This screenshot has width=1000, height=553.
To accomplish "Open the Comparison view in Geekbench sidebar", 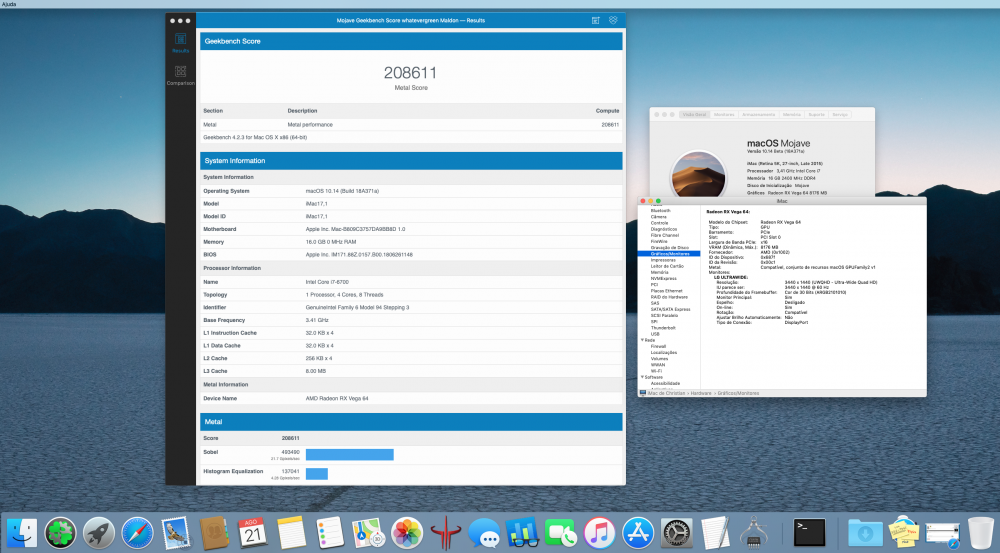I will coord(180,75).
